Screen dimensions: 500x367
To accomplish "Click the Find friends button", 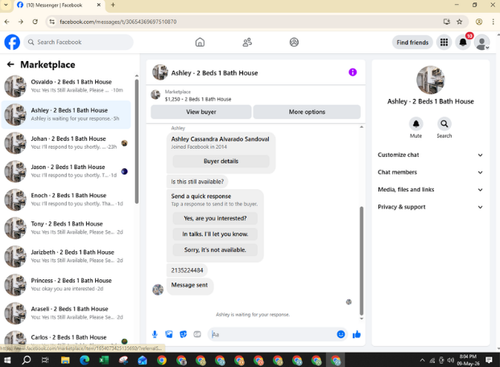I will (412, 42).
